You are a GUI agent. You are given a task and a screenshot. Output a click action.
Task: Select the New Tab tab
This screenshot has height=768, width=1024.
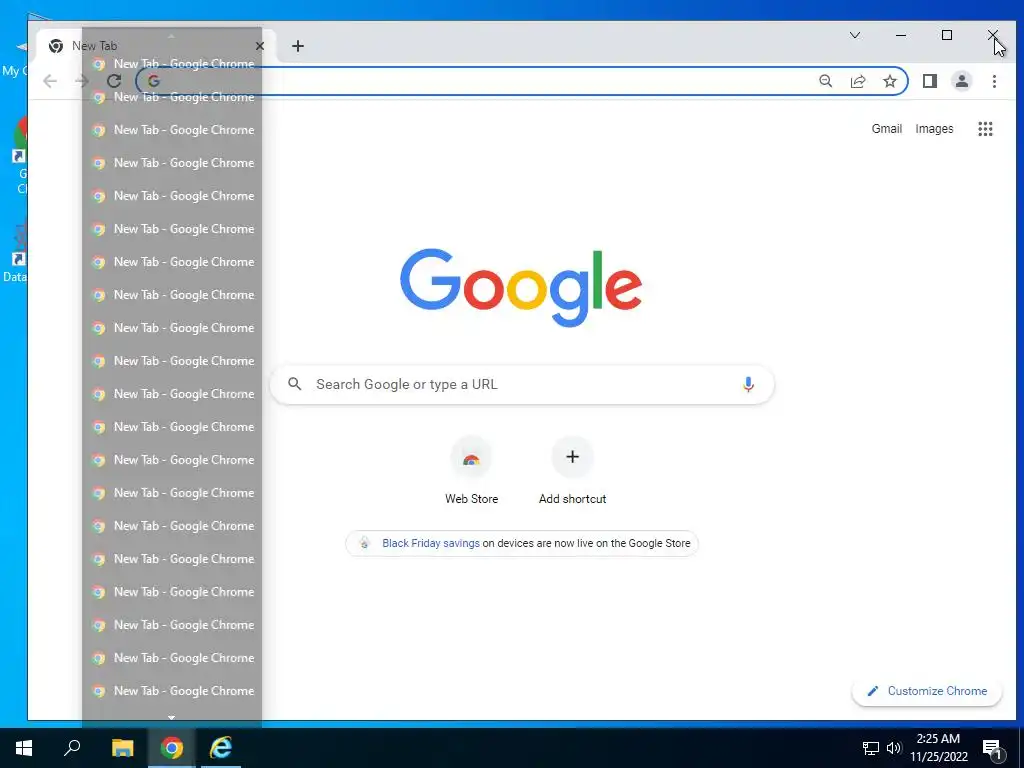(157, 46)
